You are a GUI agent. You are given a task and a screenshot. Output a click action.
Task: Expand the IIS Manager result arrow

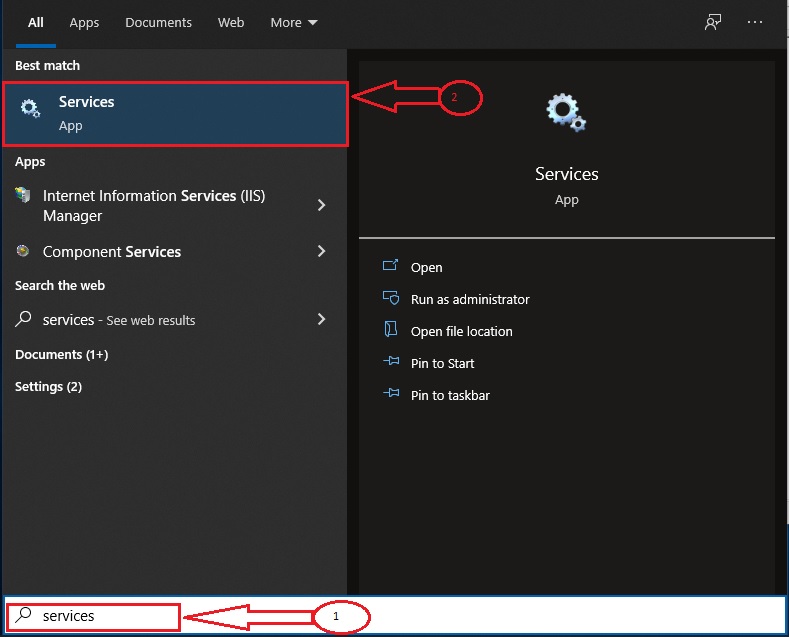click(x=321, y=205)
